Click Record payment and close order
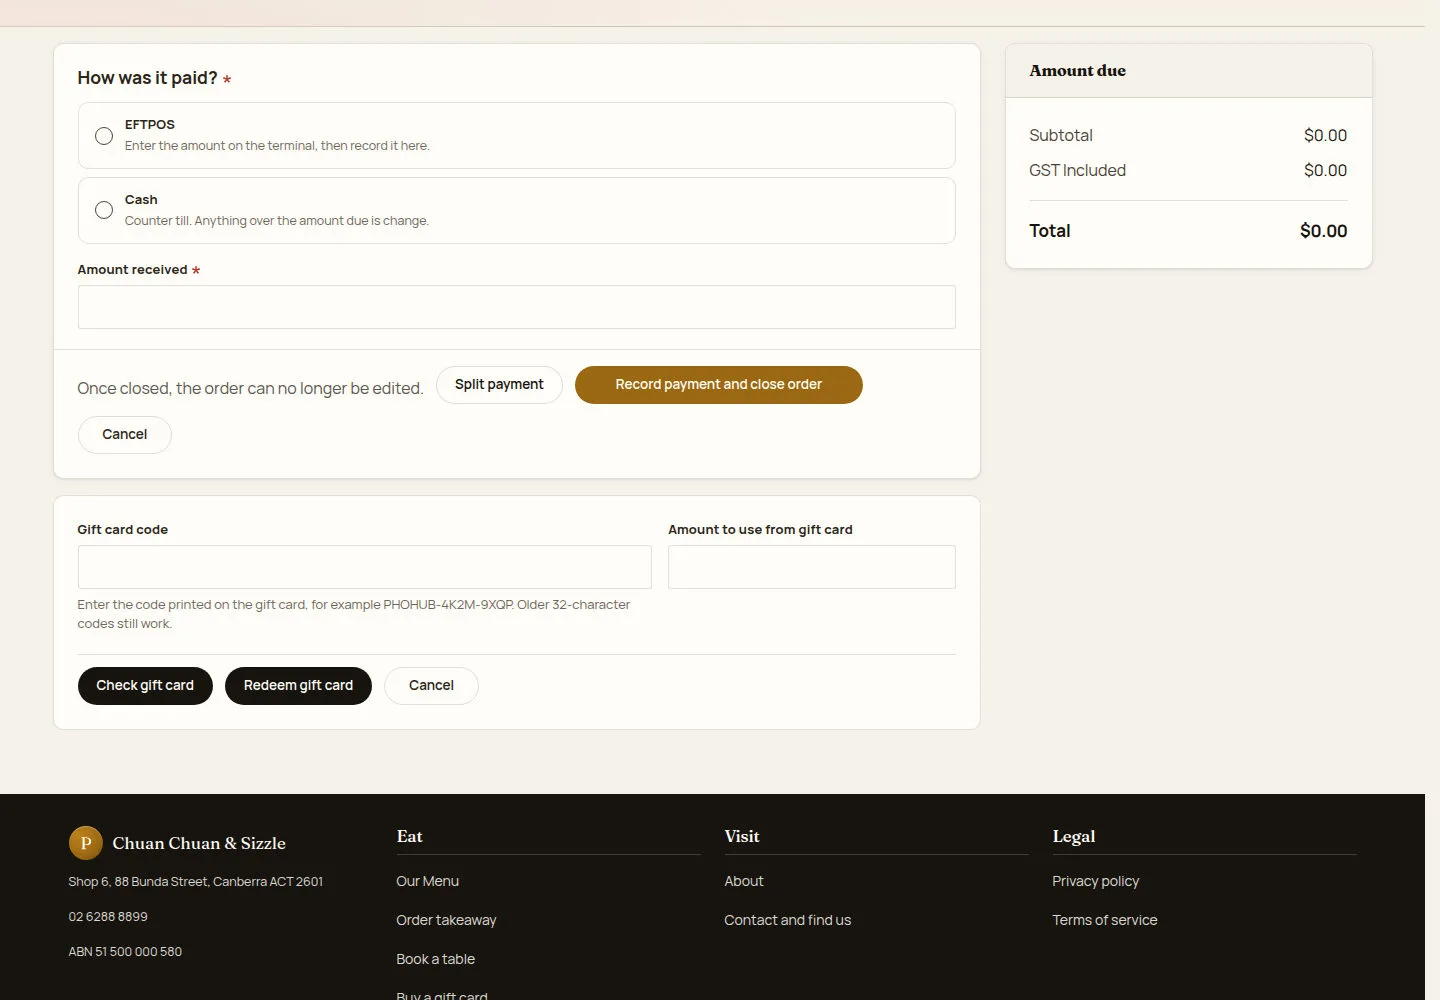1440x1000 pixels. (x=718, y=385)
